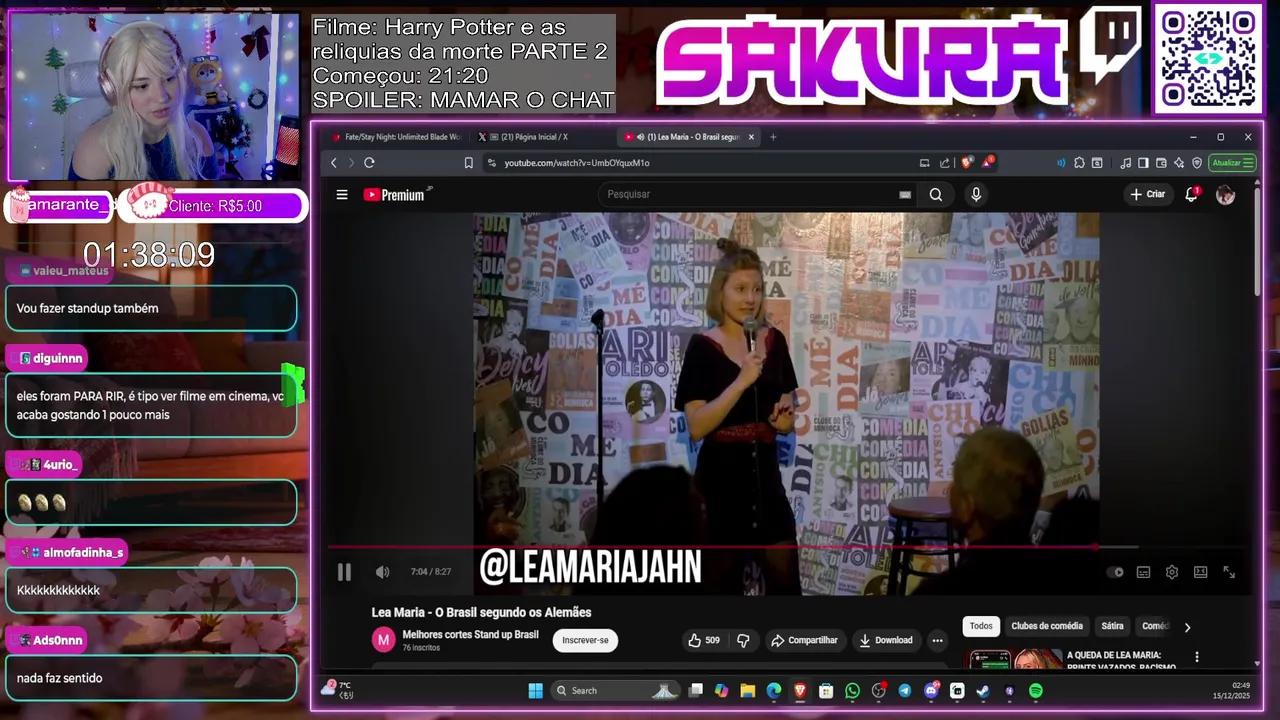This screenshot has height=720, width=1280.
Task: Pause the YouTube video
Action: pyautogui.click(x=344, y=572)
